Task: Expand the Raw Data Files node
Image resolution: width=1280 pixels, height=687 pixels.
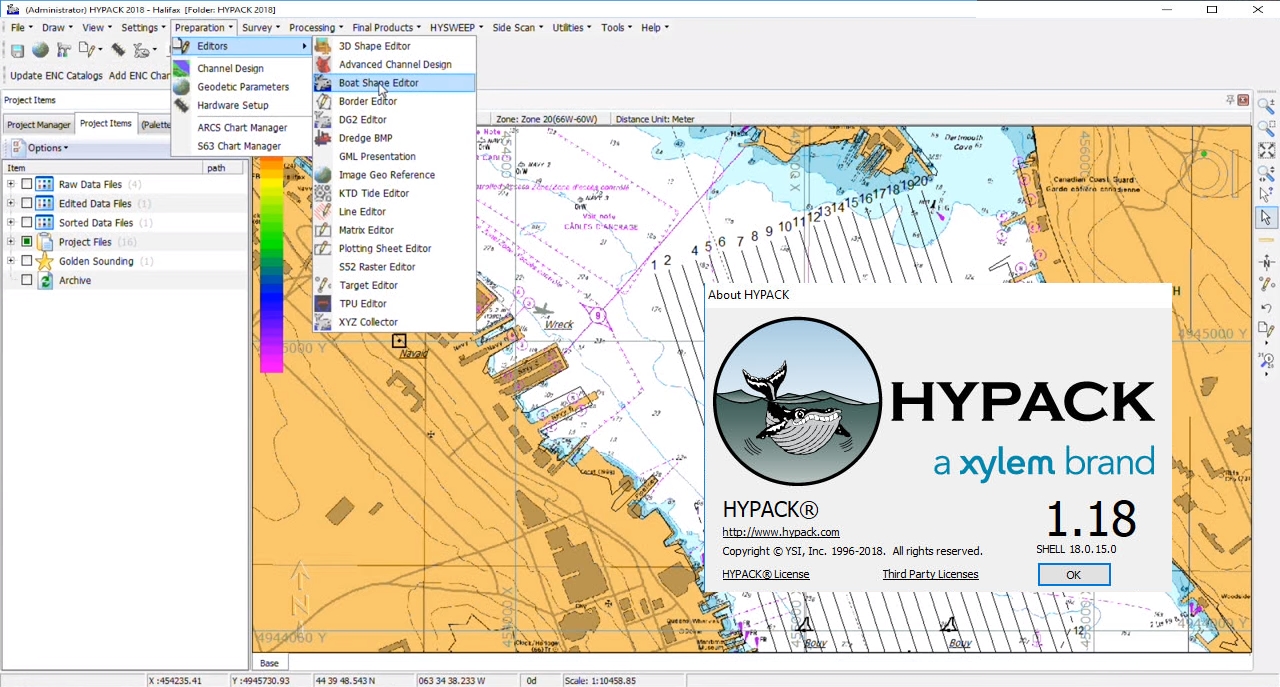Action: (11, 185)
